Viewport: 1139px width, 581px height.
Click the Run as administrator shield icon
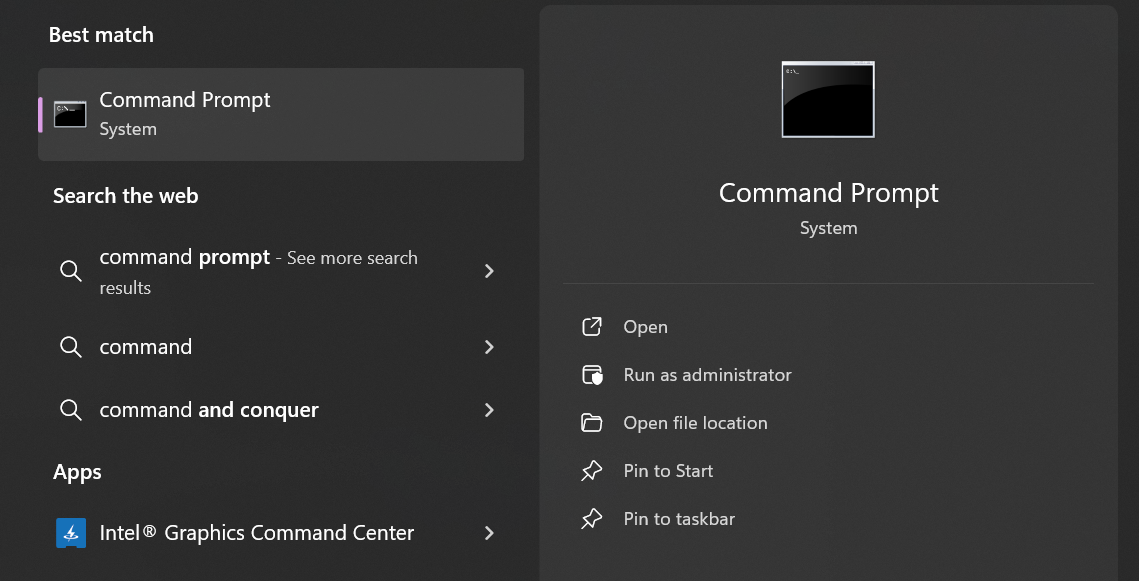[x=593, y=375]
